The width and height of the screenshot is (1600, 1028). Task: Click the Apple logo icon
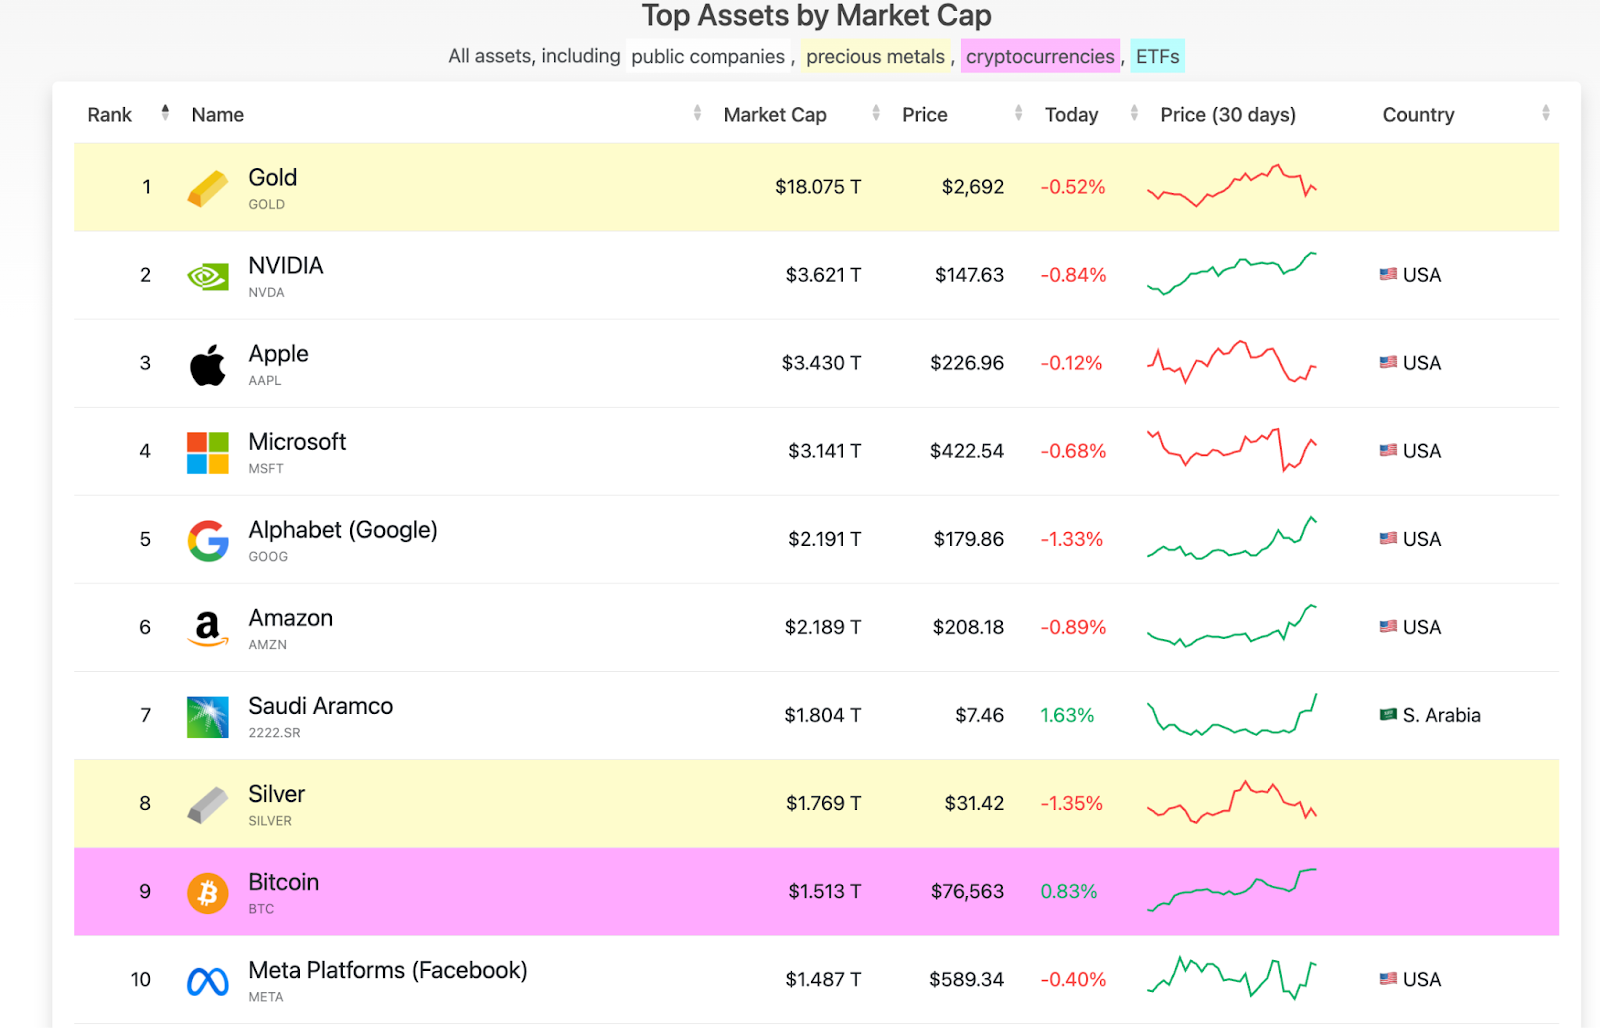click(208, 364)
